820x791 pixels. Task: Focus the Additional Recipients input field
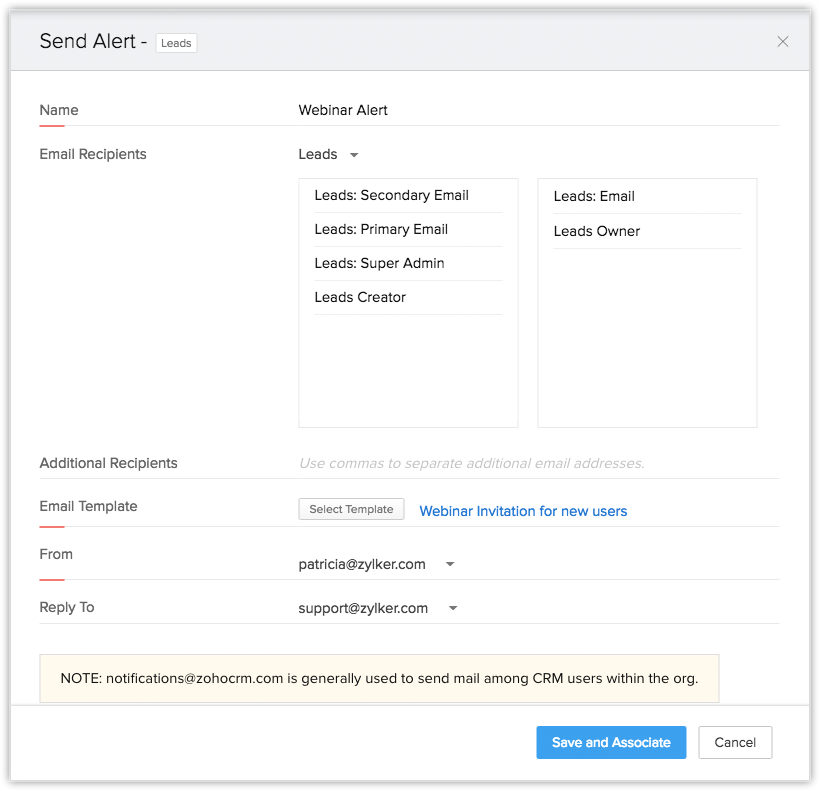coord(538,464)
